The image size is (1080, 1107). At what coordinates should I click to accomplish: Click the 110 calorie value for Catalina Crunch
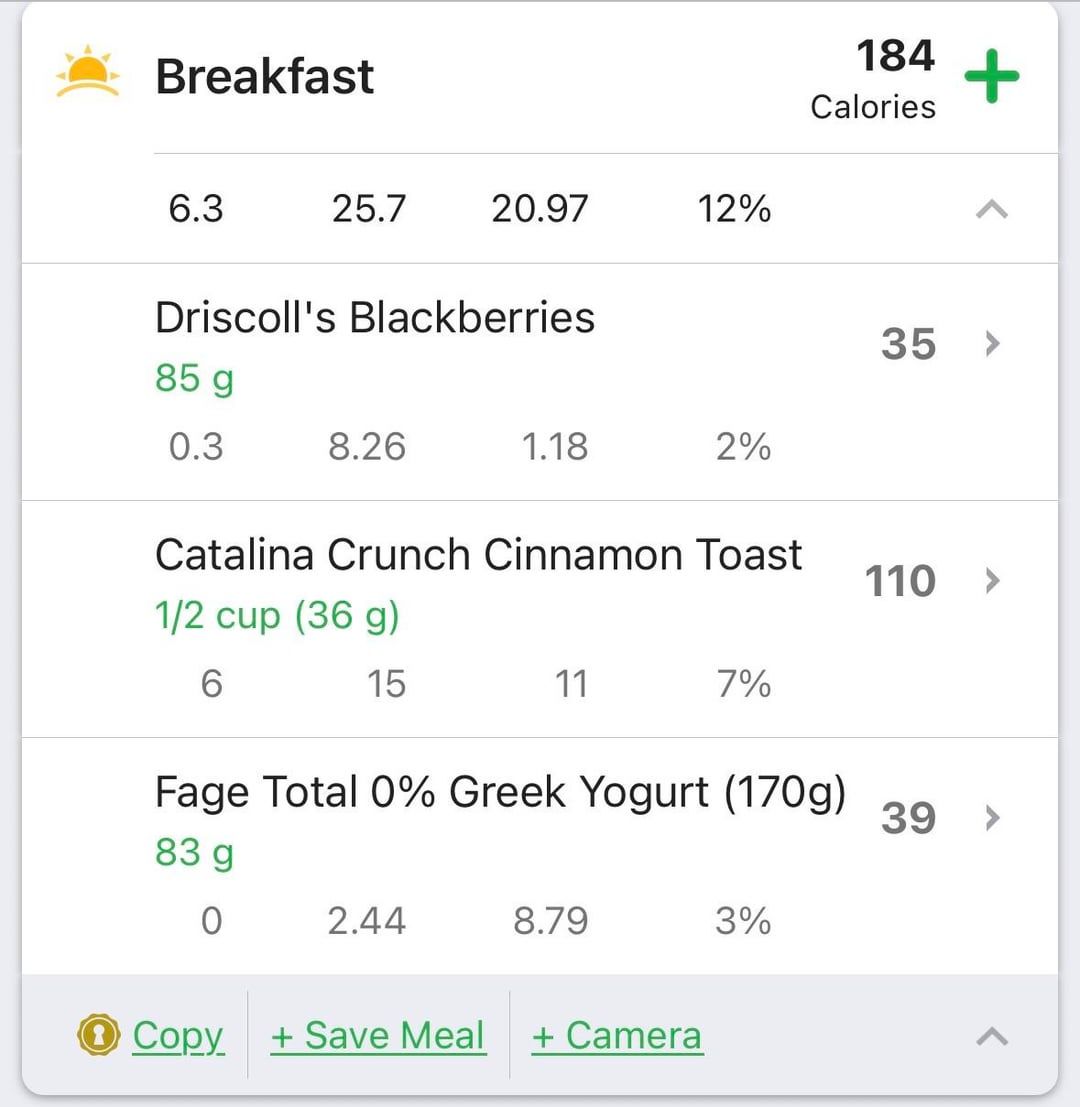pos(900,581)
